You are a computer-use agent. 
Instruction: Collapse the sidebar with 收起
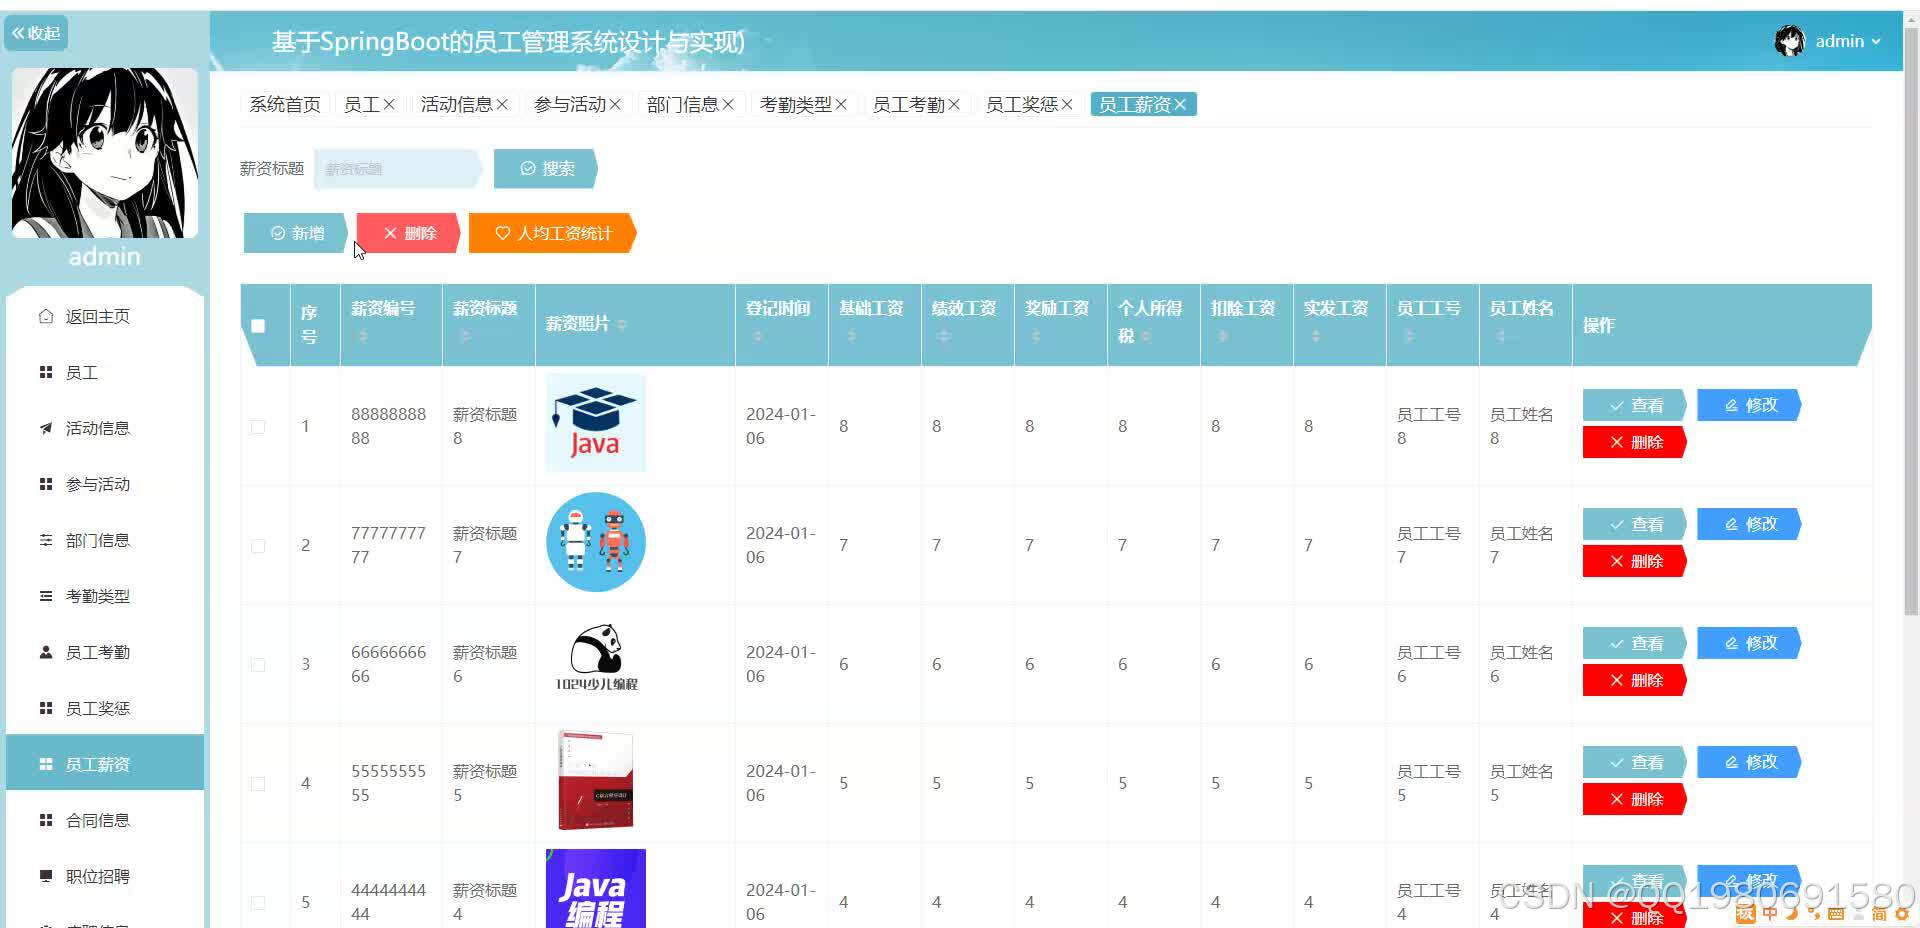36,32
